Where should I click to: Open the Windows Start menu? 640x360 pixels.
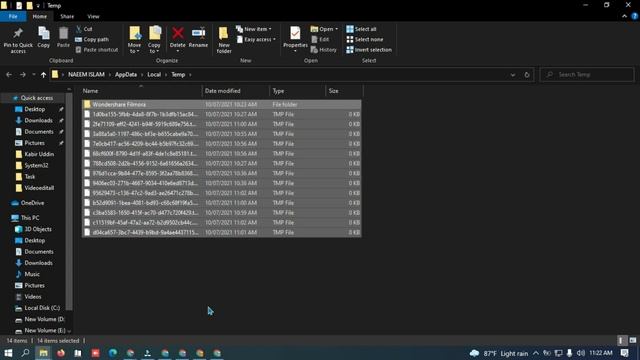pyautogui.click(x=8, y=353)
